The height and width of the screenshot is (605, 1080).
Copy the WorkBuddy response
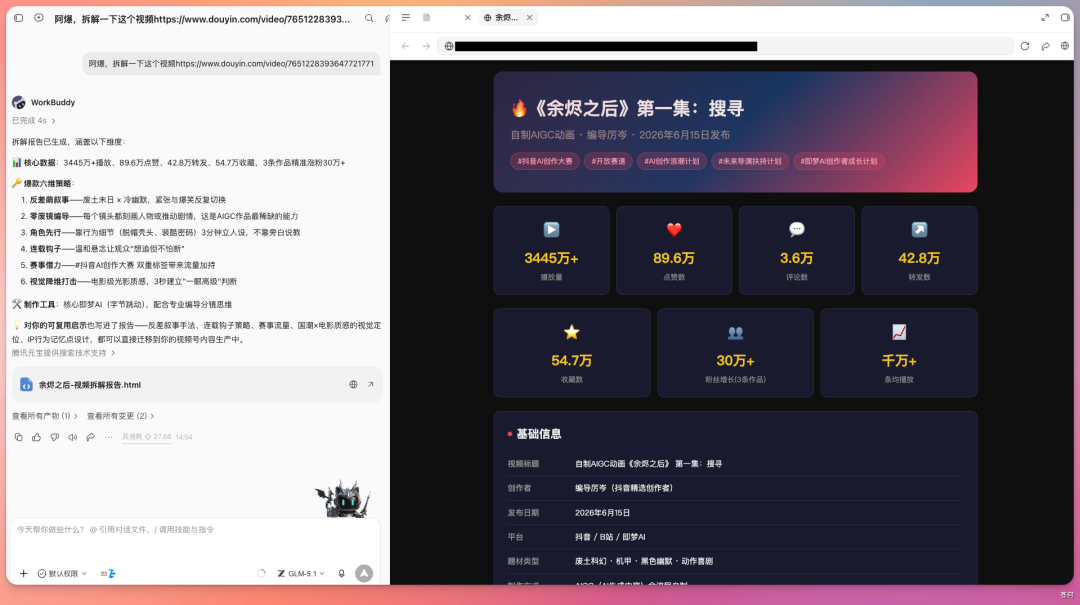pos(19,437)
